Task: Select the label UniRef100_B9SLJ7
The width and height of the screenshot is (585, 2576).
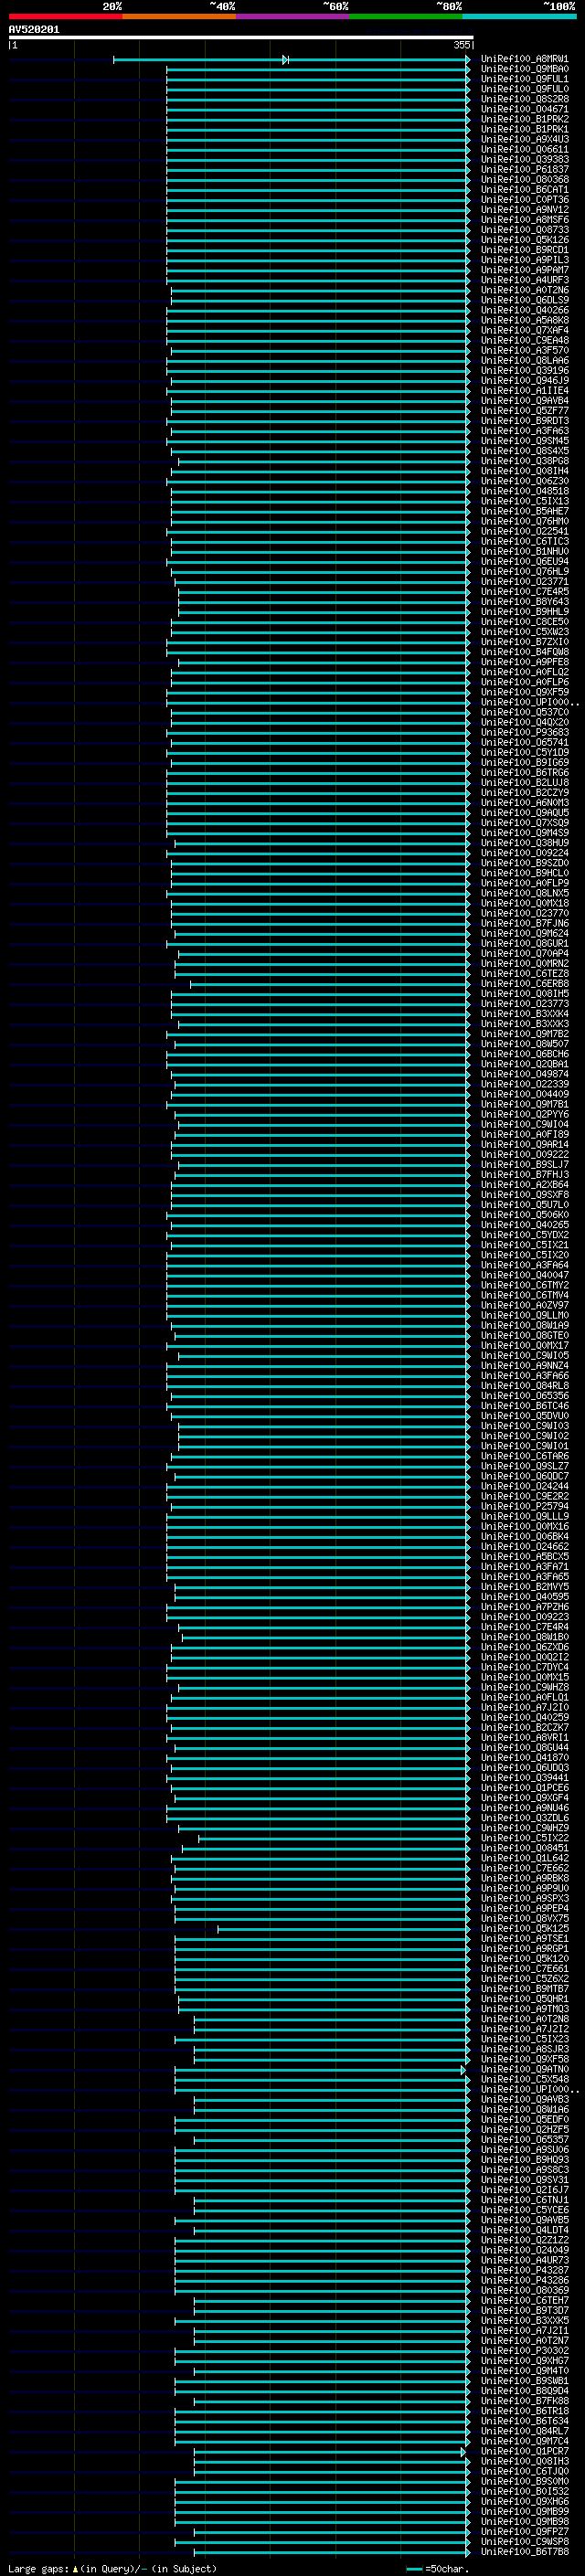Action: pyautogui.click(x=524, y=1164)
